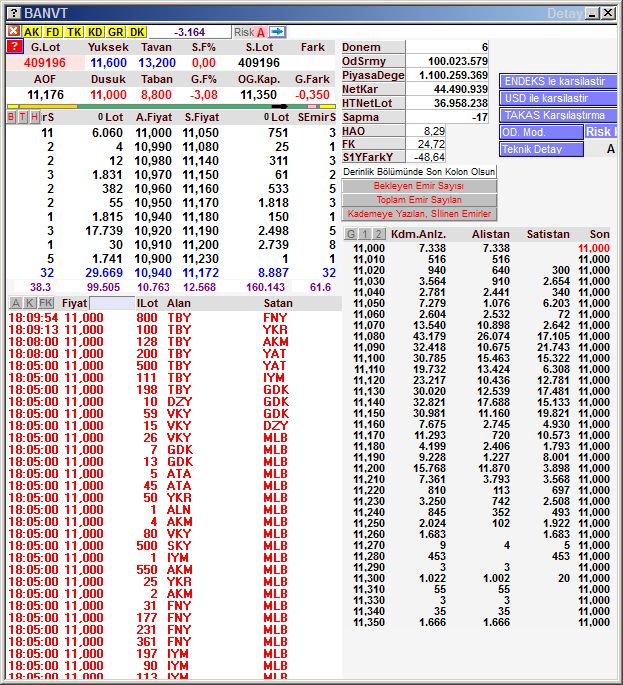Toggle the K filter above trade list
This screenshot has height=685, width=623.
[x=30, y=303]
